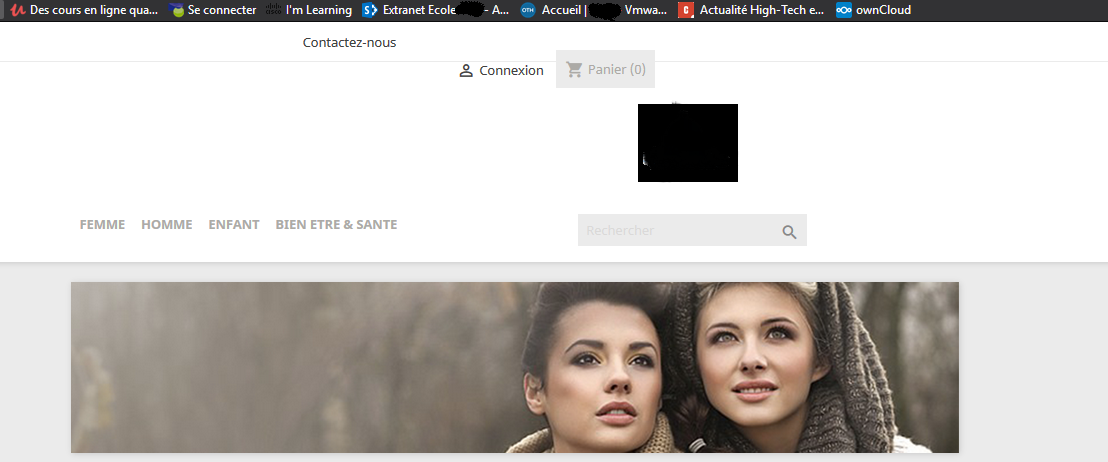Open the Cisco "I'm Learning" bookmark icon

[x=273, y=10]
